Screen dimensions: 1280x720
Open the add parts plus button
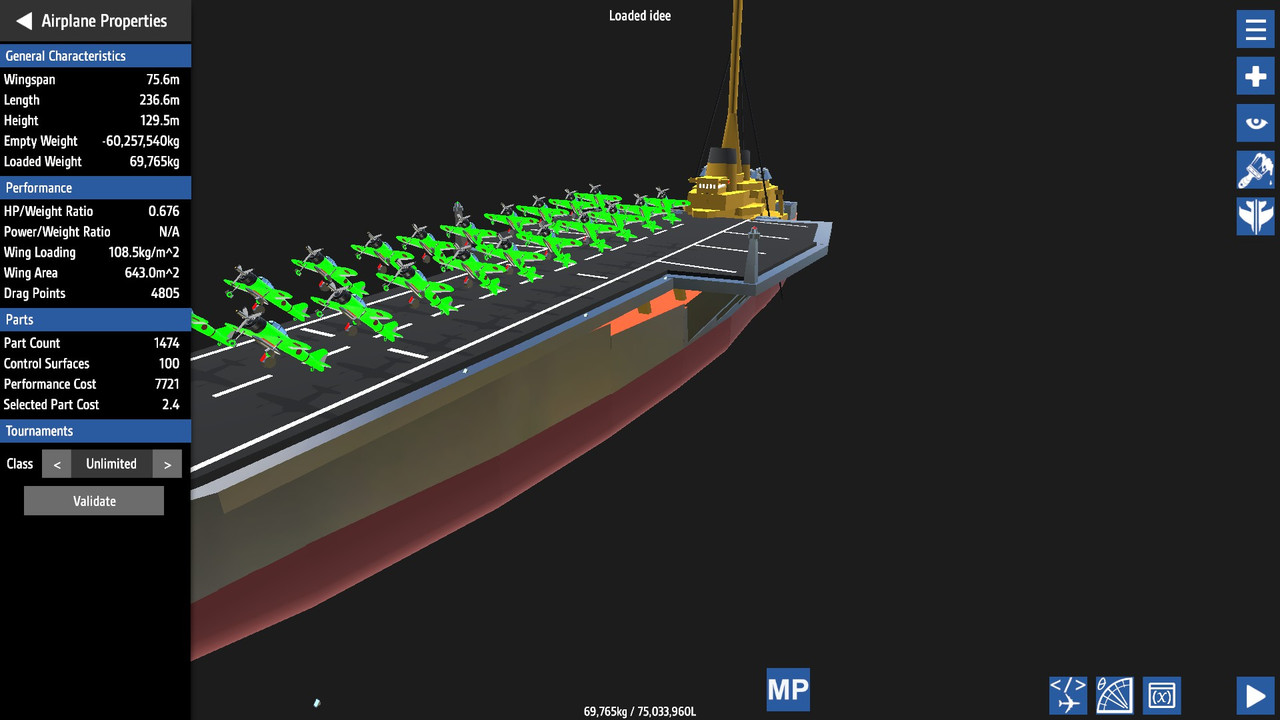pyautogui.click(x=1255, y=76)
